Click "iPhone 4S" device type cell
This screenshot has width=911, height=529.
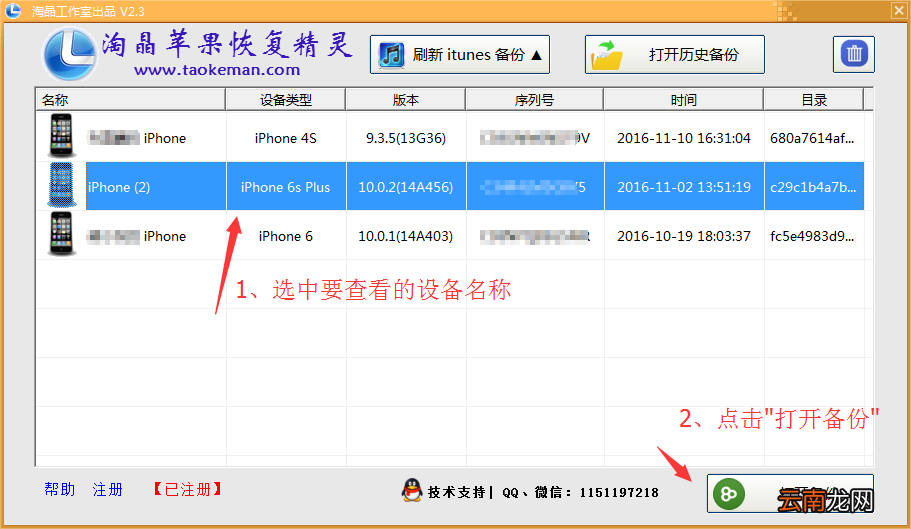pyautogui.click(x=286, y=138)
